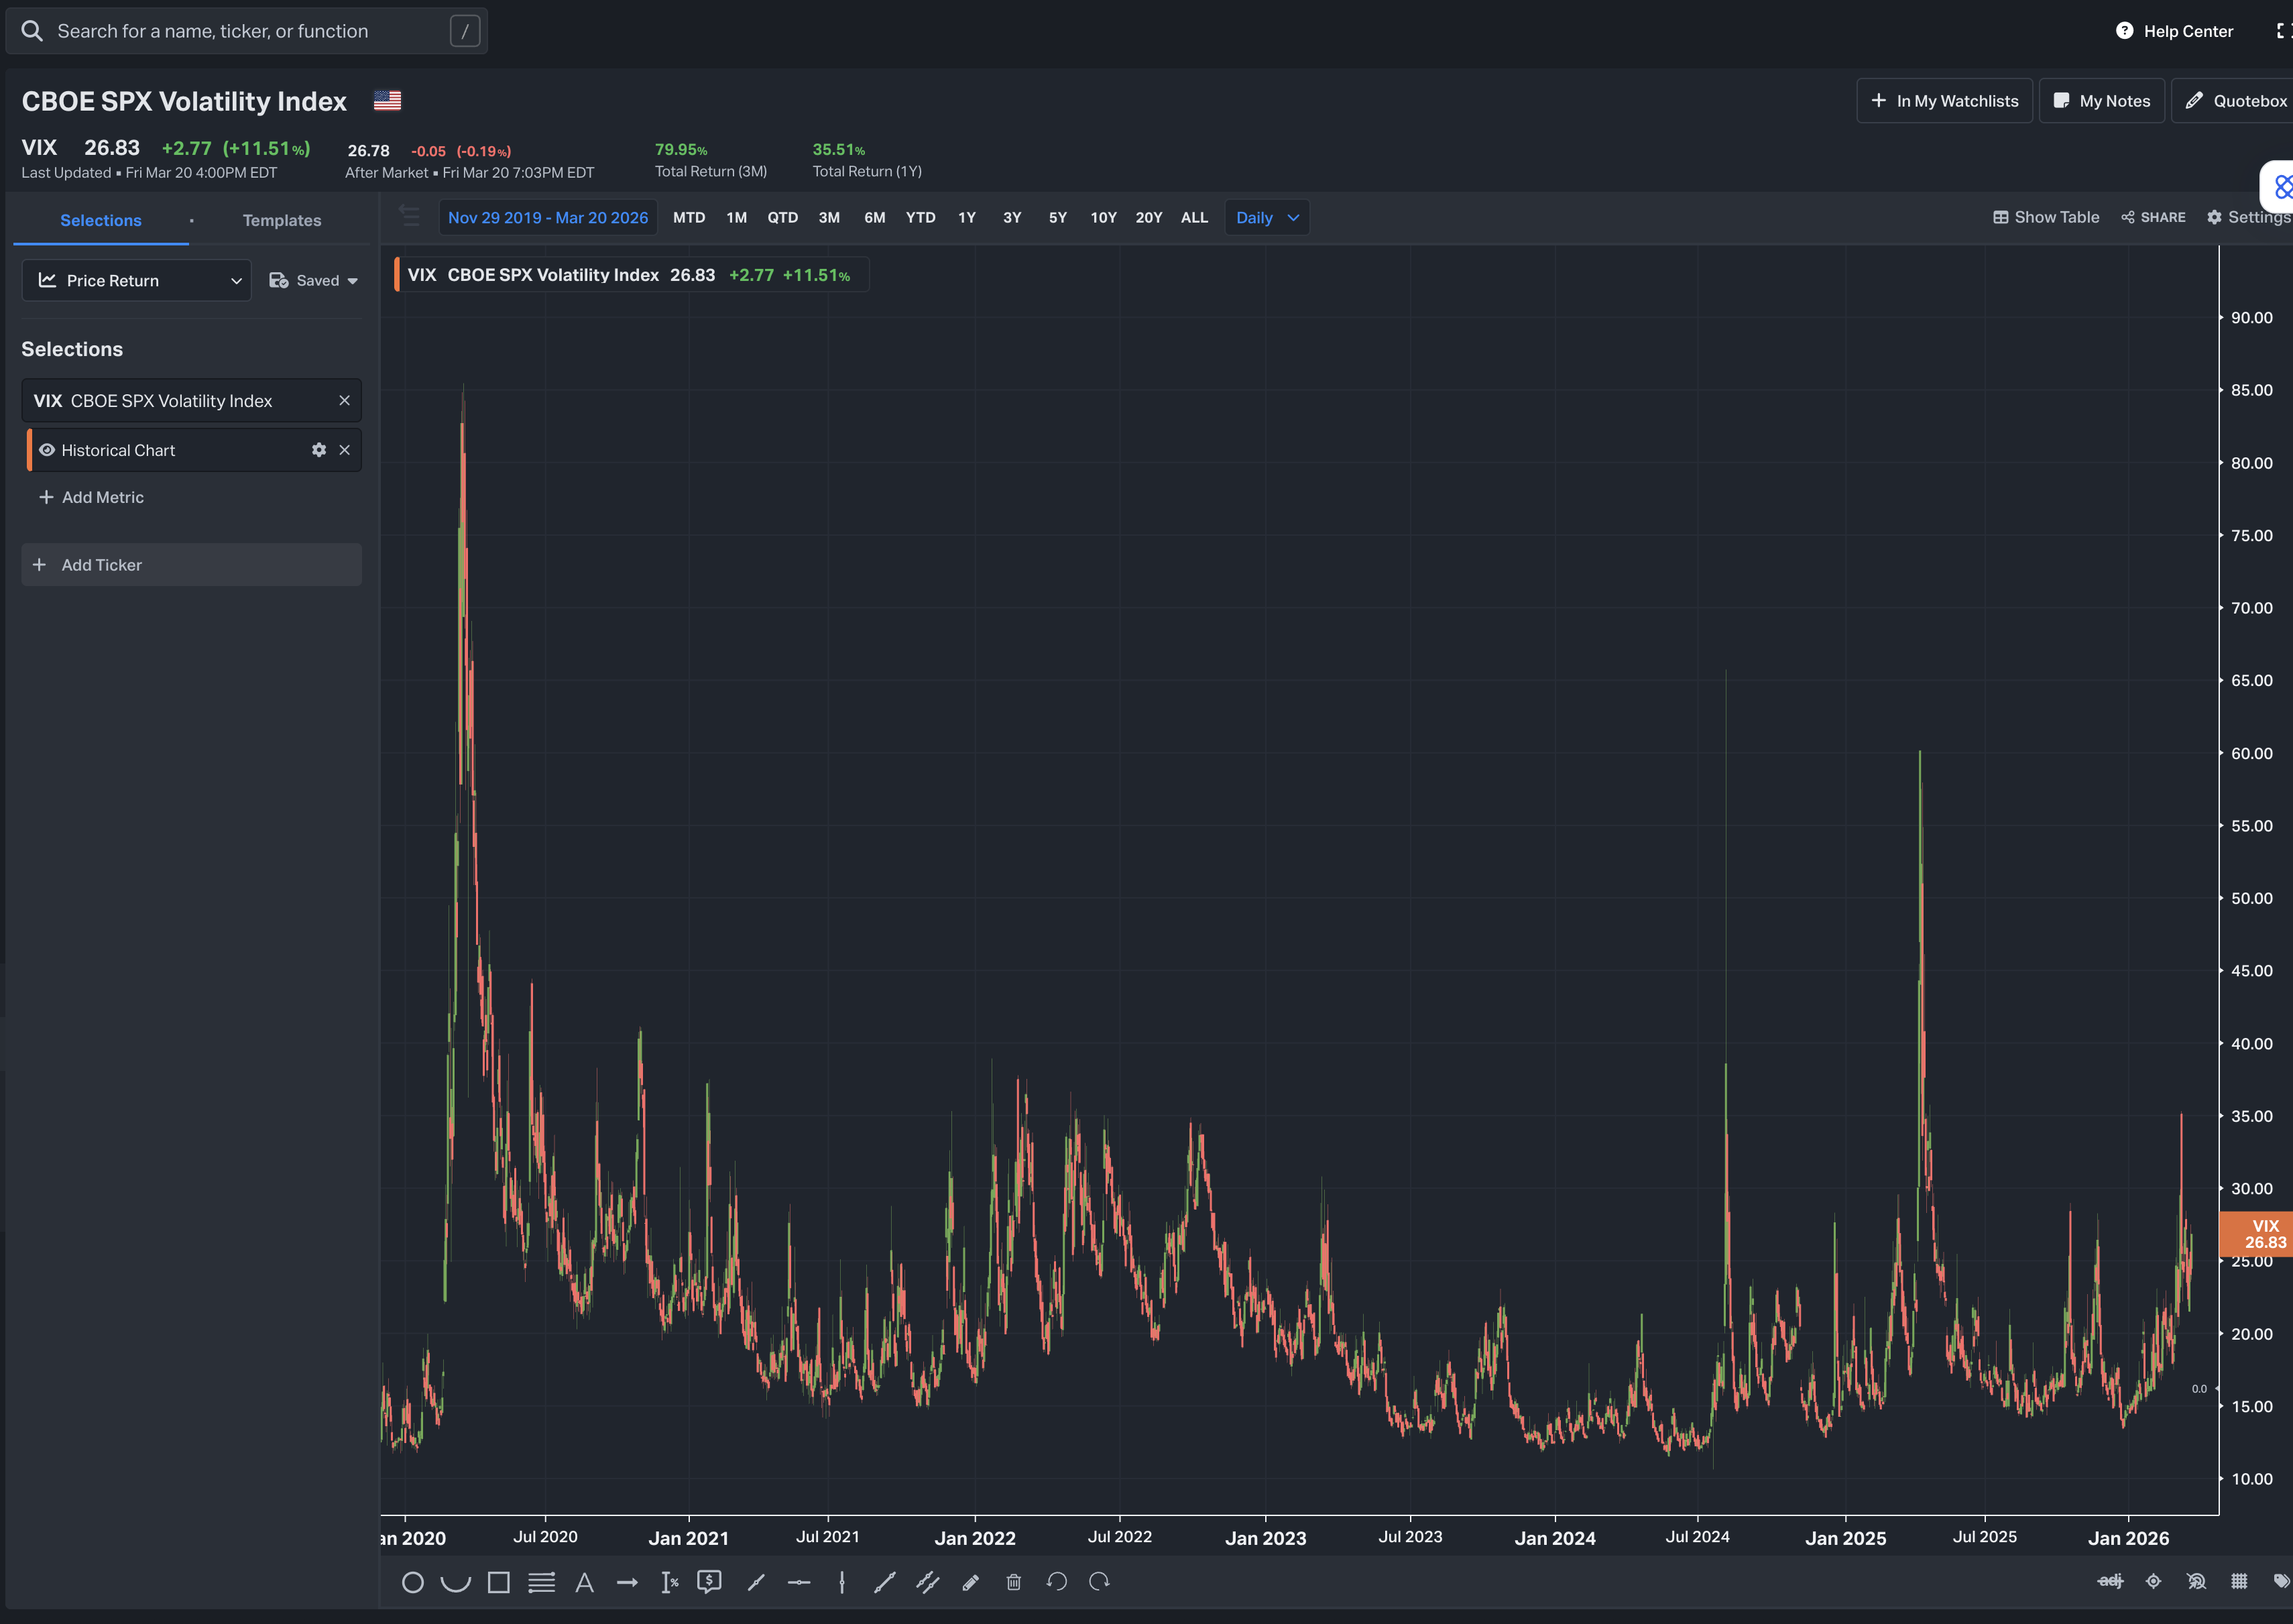Select the freehand pencil tool
The width and height of the screenshot is (2293, 1624).
coord(970,1582)
